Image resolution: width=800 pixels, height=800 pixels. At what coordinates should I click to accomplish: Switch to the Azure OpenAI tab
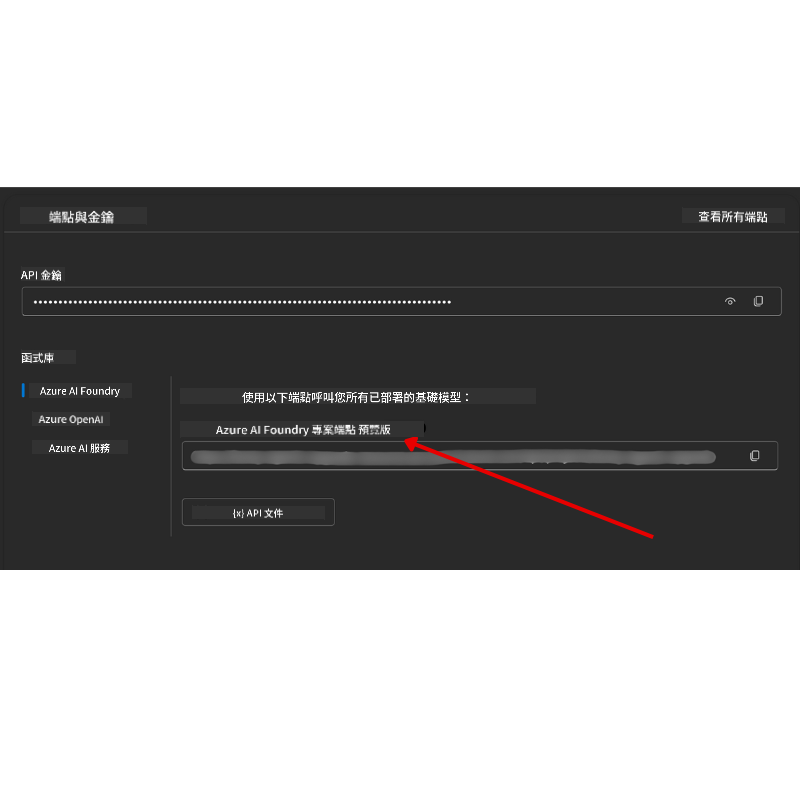click(71, 419)
